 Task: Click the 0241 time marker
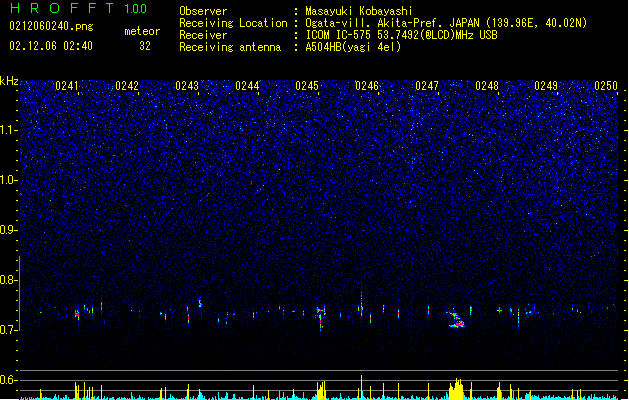67,86
